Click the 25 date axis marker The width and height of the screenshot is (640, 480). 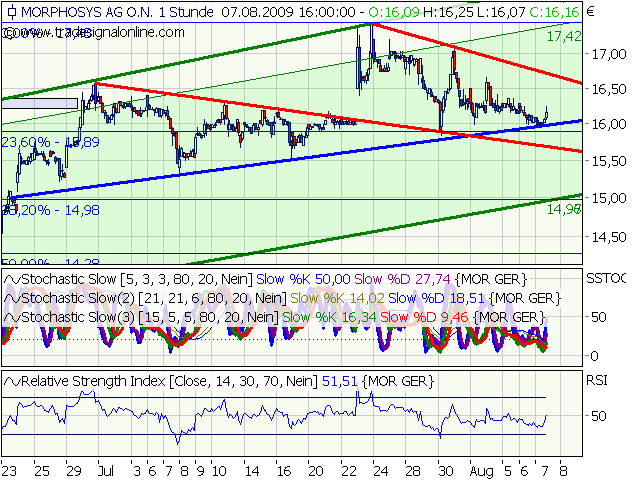click(42, 471)
